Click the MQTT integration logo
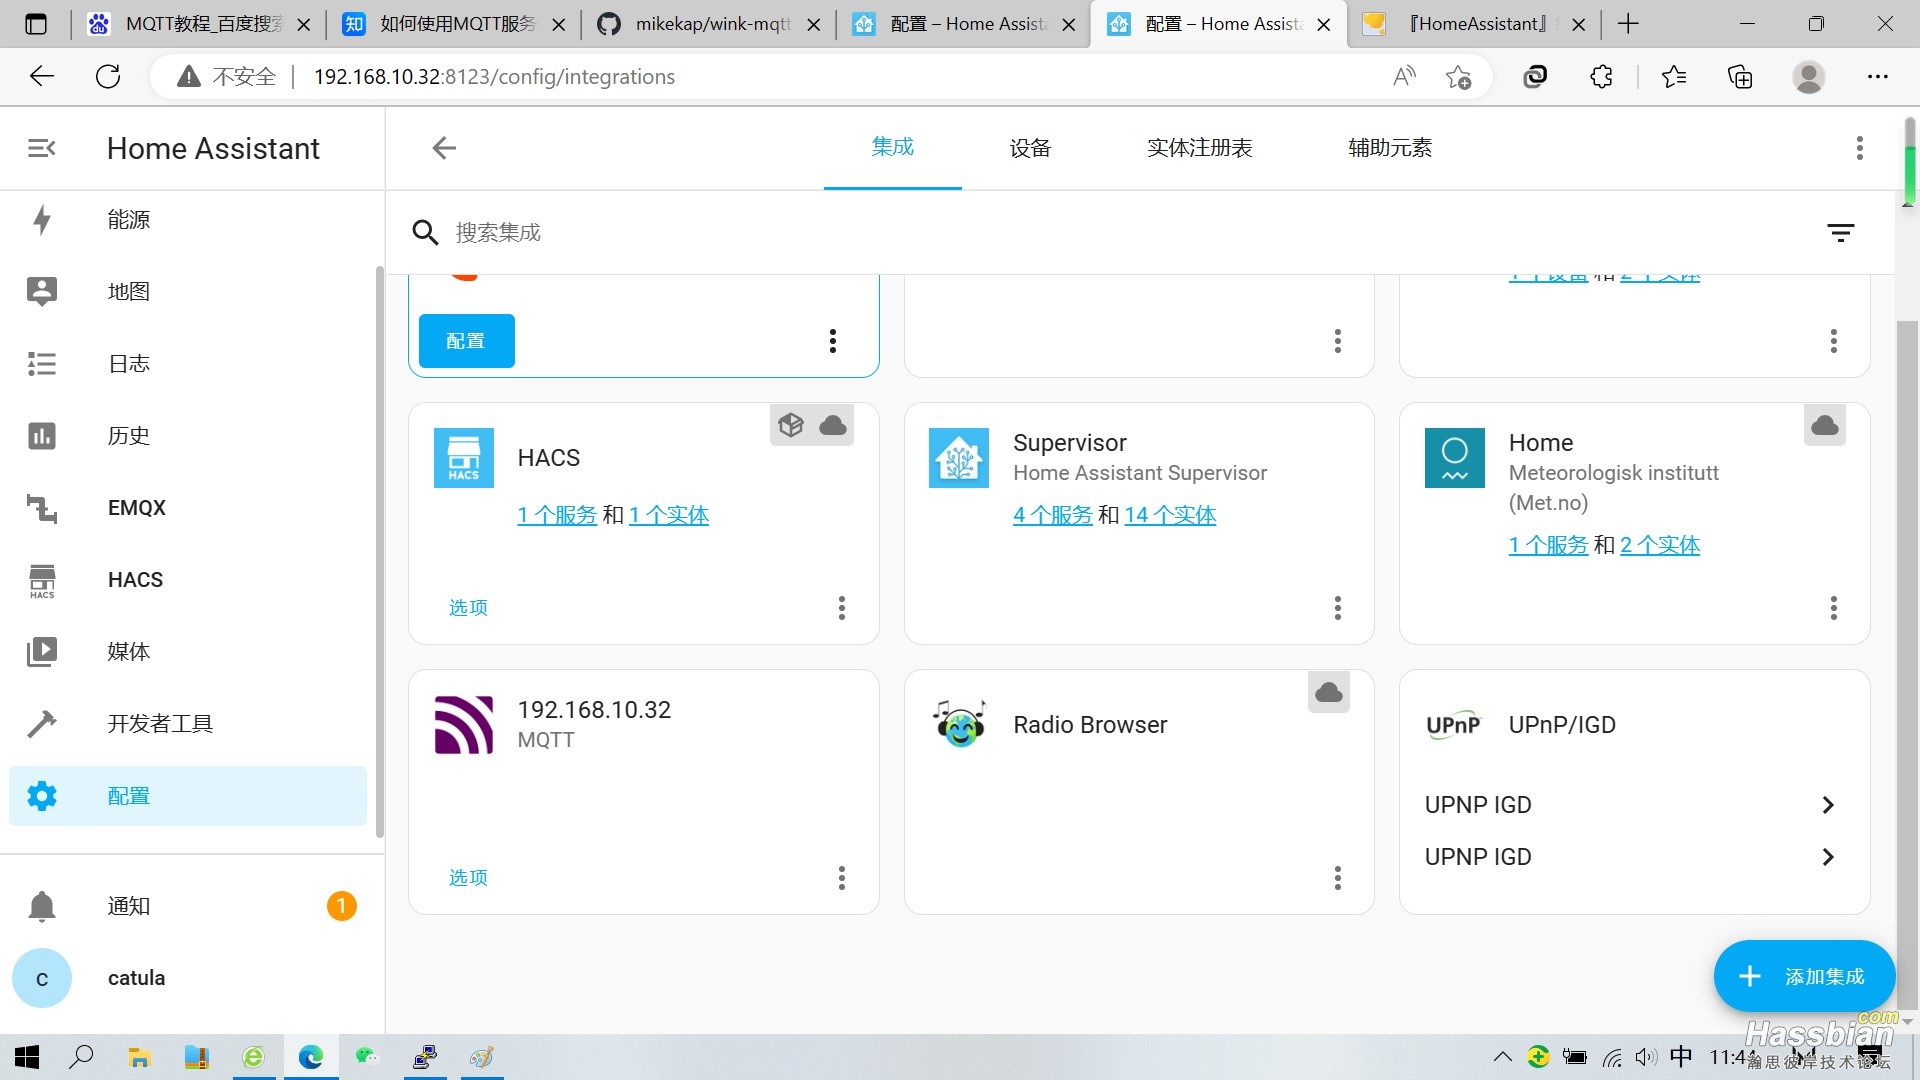The width and height of the screenshot is (1920, 1080). tap(464, 725)
